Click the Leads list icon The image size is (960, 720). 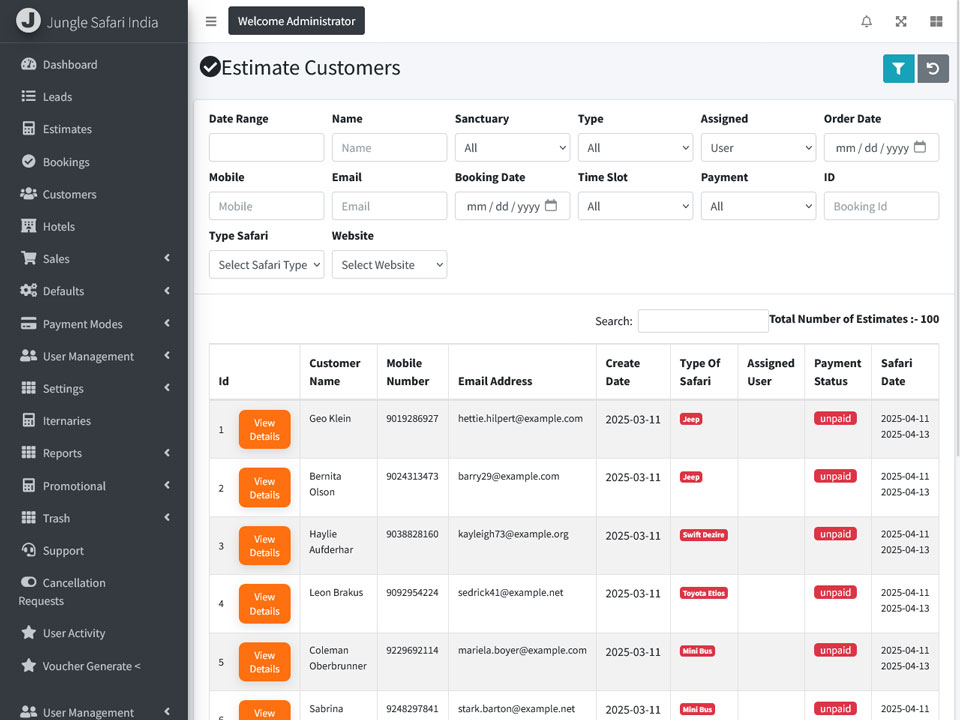pyautogui.click(x=28, y=96)
